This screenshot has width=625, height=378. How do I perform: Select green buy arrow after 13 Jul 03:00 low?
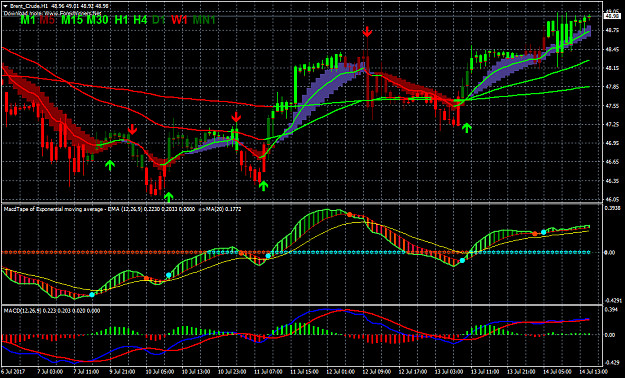[467, 128]
